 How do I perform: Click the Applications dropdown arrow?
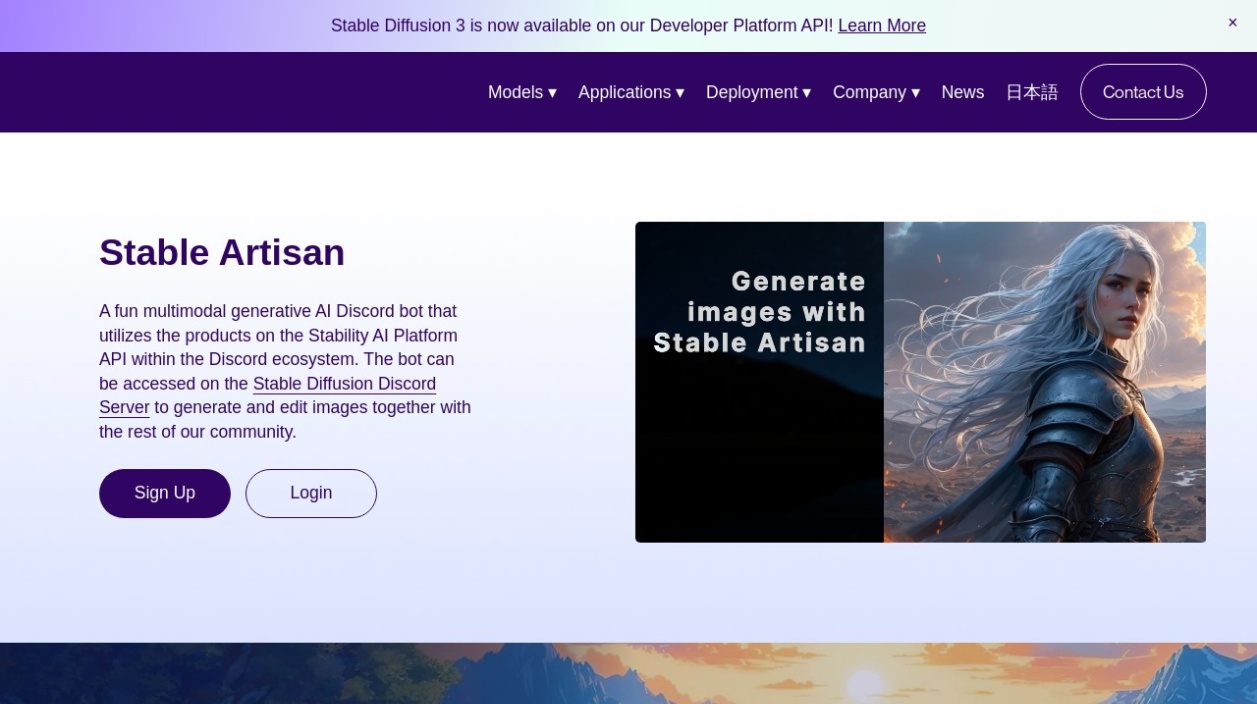(679, 92)
